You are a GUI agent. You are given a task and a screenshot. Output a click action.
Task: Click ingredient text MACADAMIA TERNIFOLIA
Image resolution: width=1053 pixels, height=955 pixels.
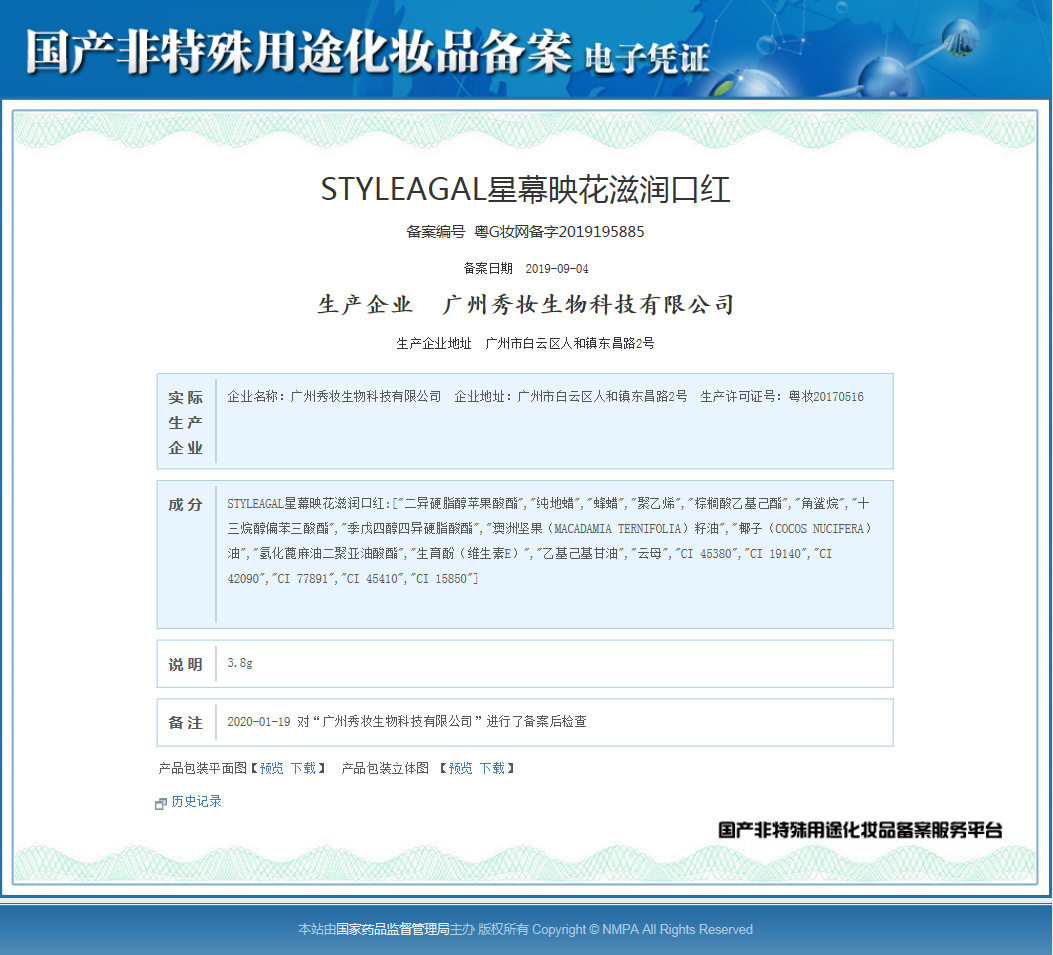(x=617, y=529)
